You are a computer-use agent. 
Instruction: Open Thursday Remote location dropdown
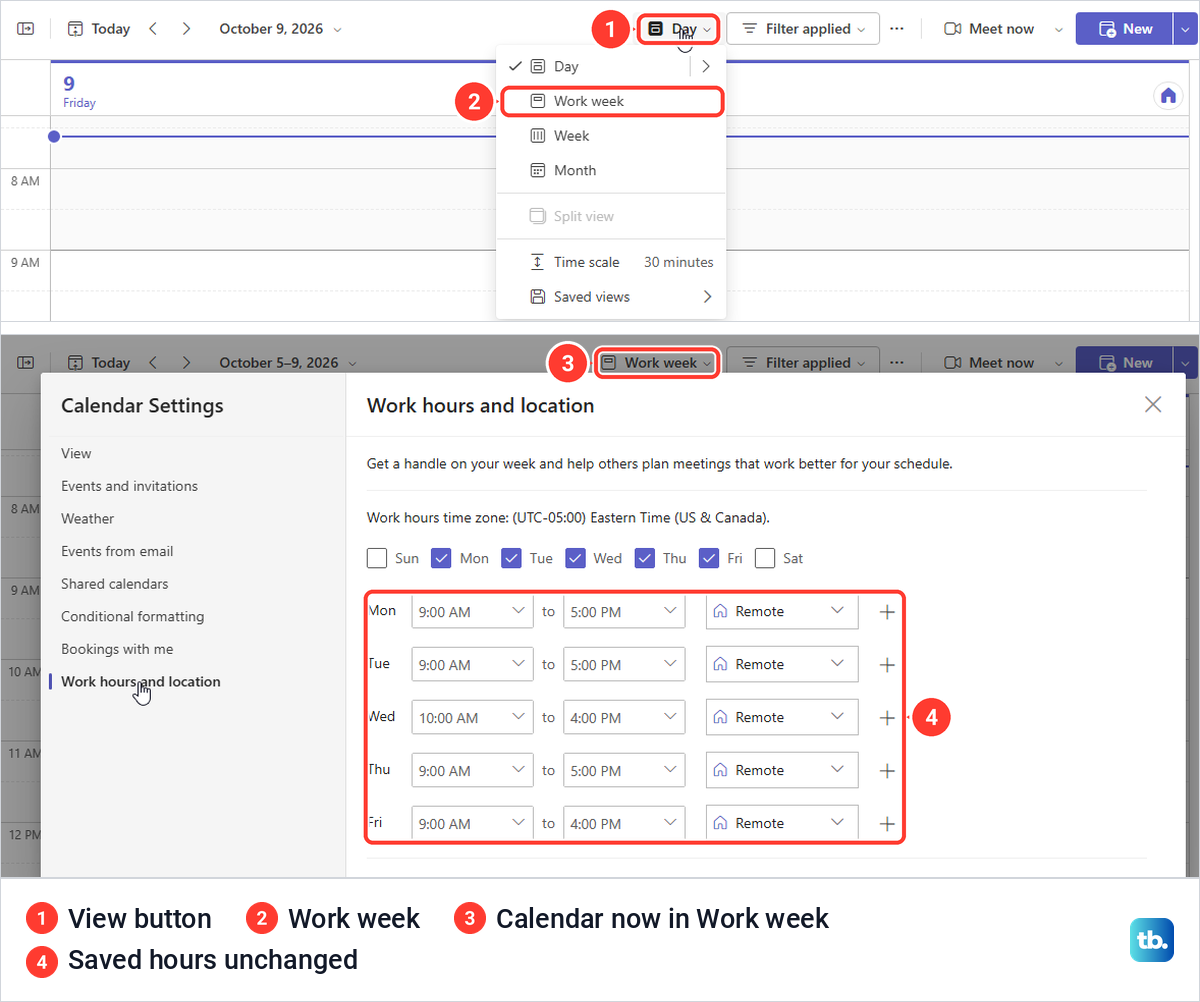coord(782,770)
